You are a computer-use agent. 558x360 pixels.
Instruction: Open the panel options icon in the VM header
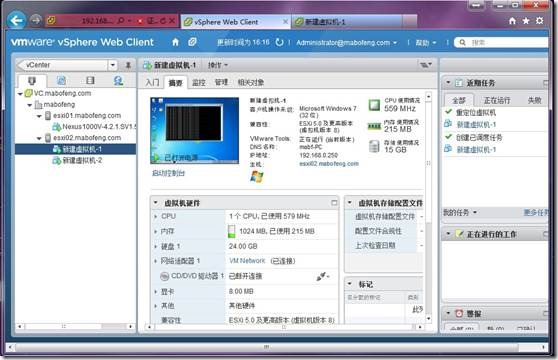tap(425, 65)
